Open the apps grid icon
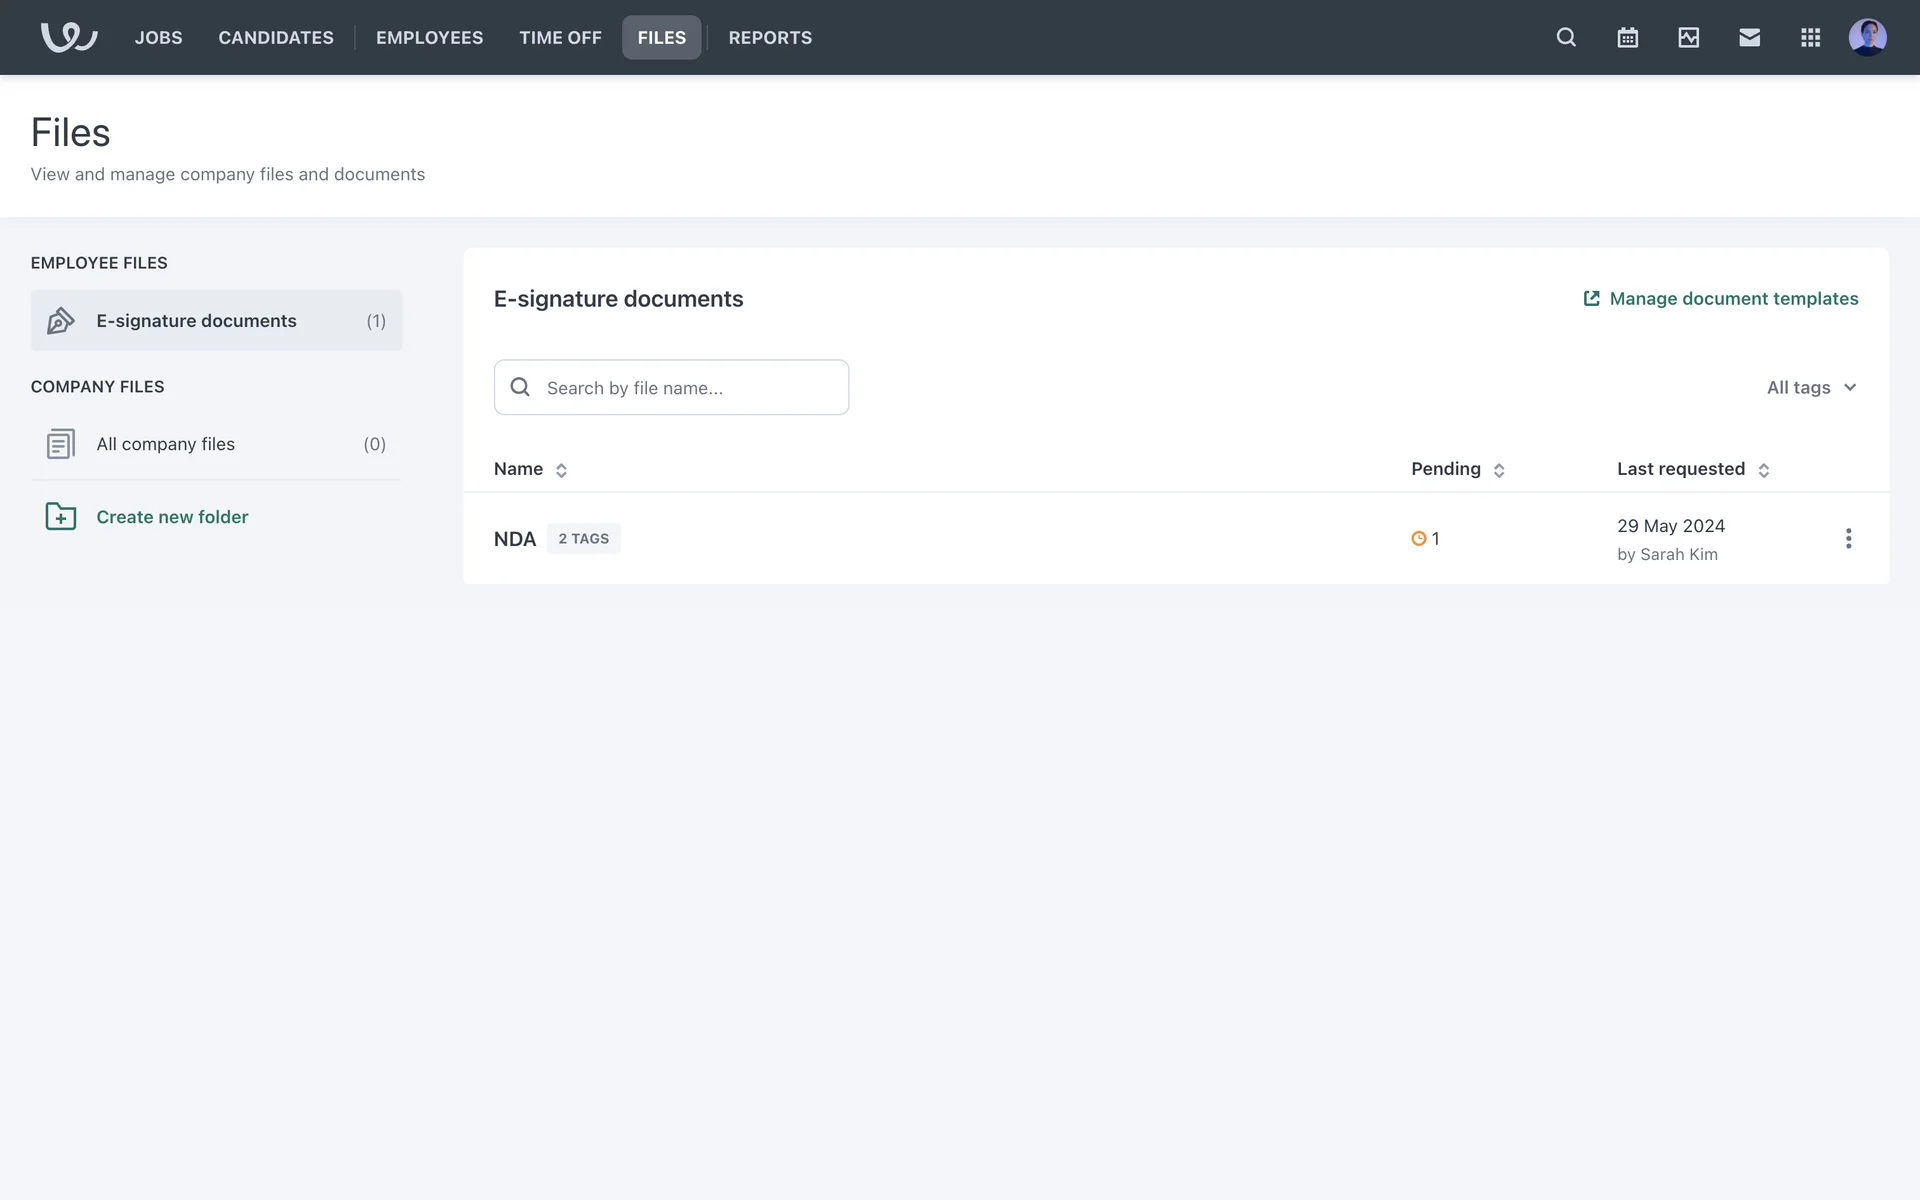Image resolution: width=1920 pixels, height=1200 pixels. (1810, 37)
